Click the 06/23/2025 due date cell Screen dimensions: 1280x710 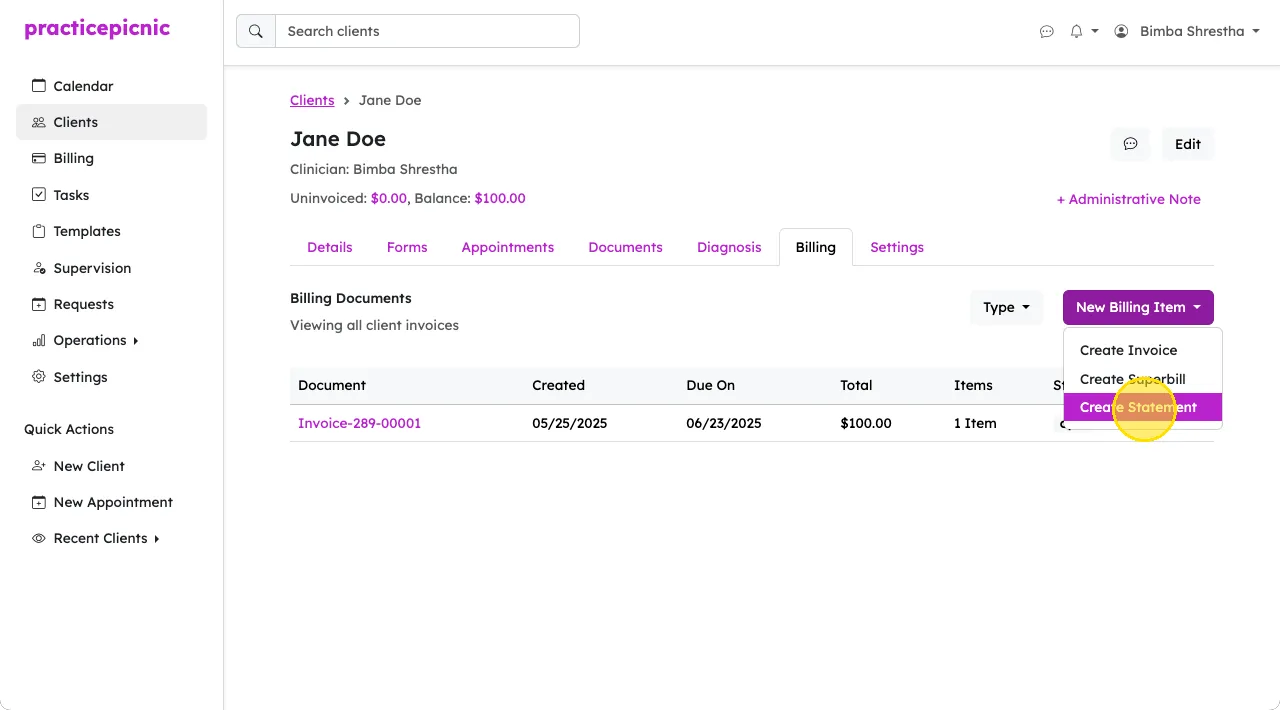pyautogui.click(x=724, y=423)
